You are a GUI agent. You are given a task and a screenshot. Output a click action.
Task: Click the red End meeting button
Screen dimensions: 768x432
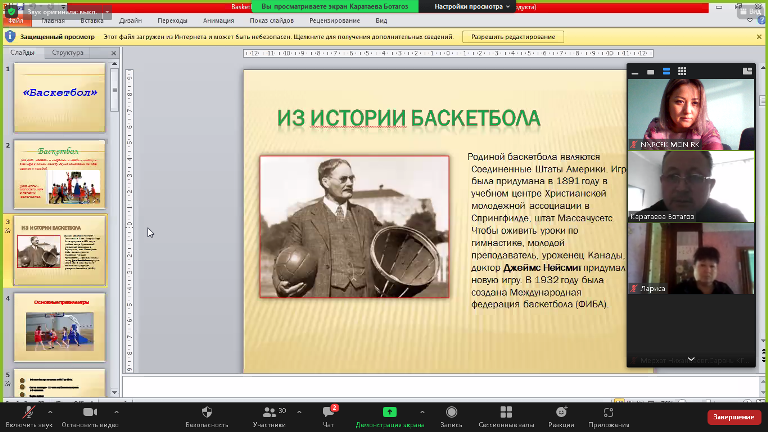point(733,417)
